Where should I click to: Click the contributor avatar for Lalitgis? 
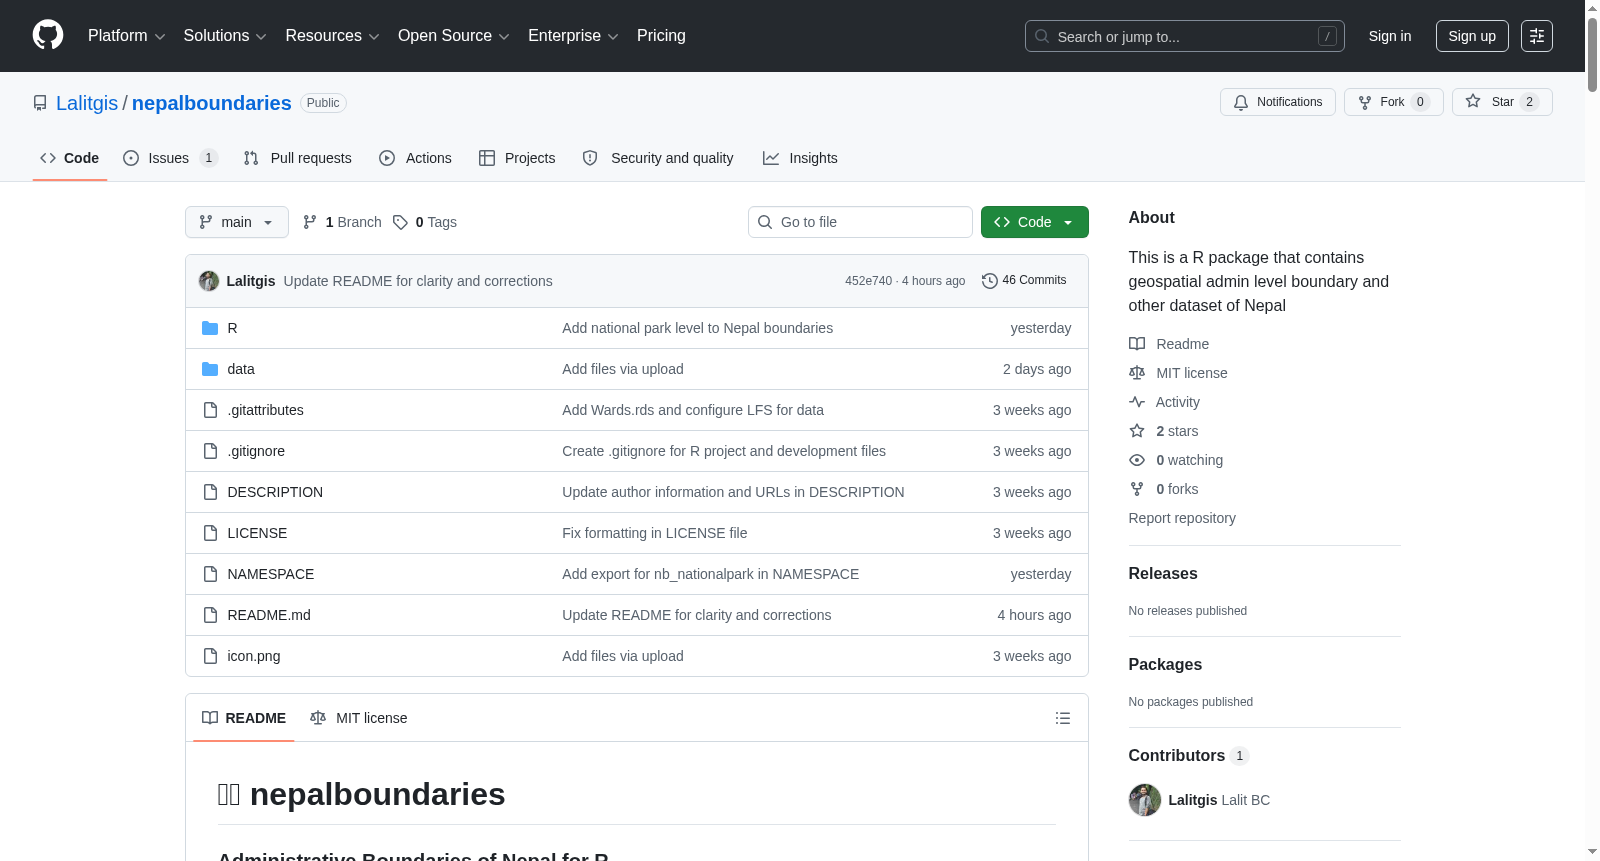coord(1145,800)
